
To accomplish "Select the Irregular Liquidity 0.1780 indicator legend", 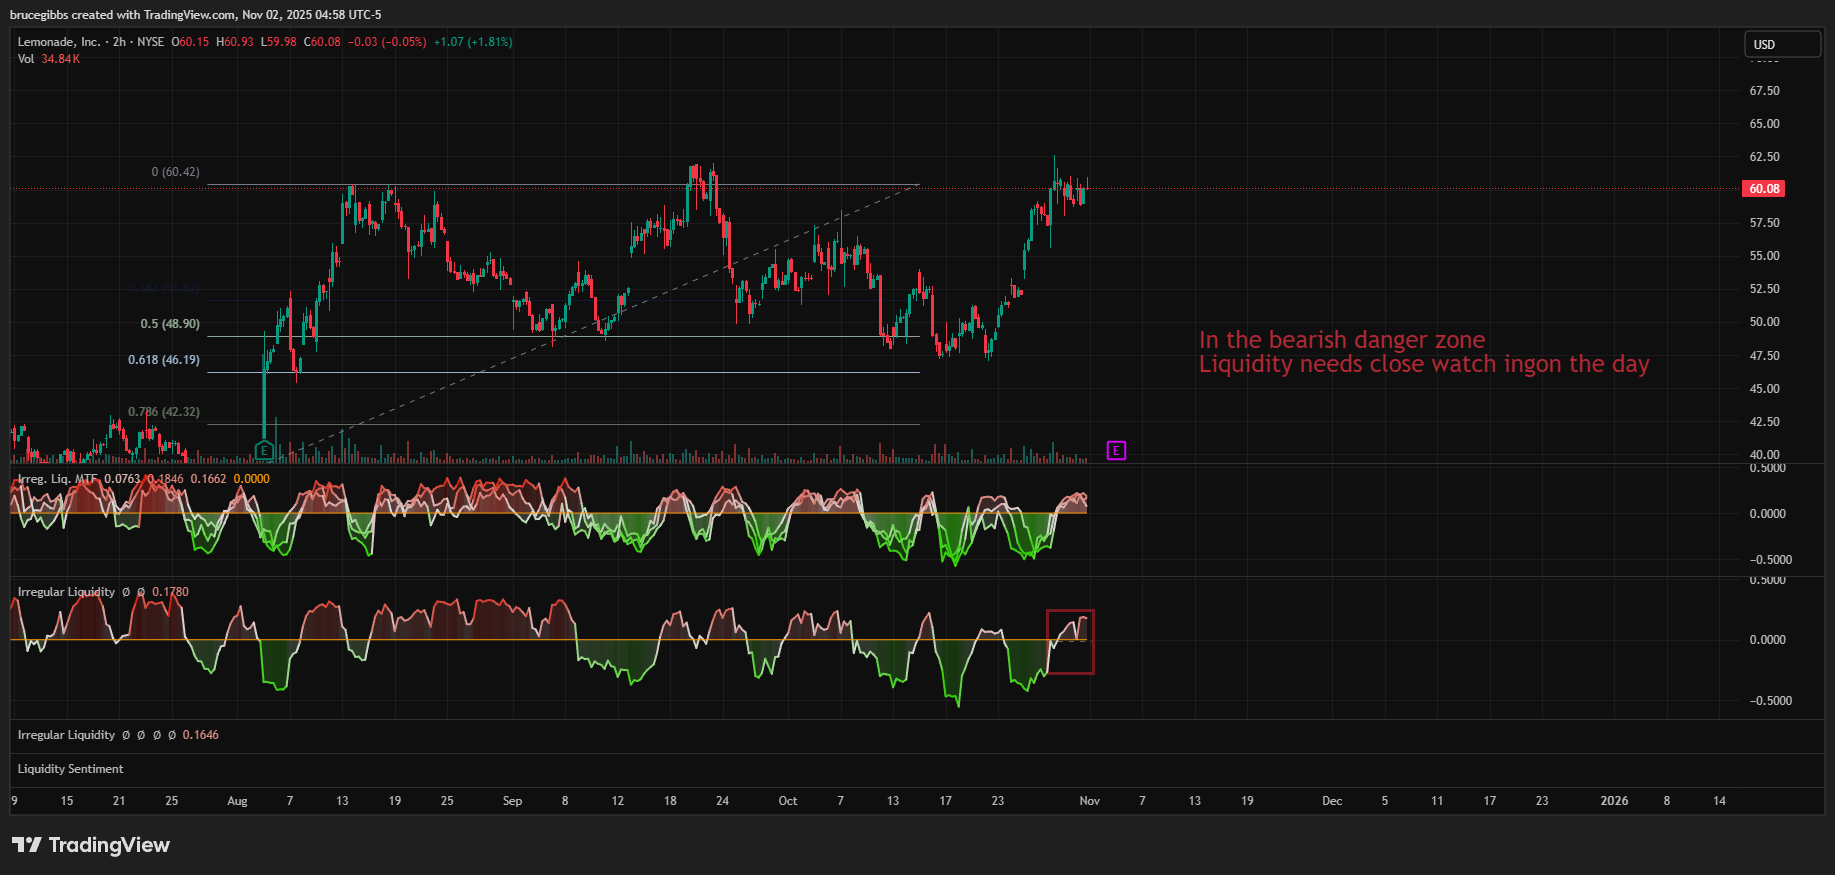I will [67, 592].
